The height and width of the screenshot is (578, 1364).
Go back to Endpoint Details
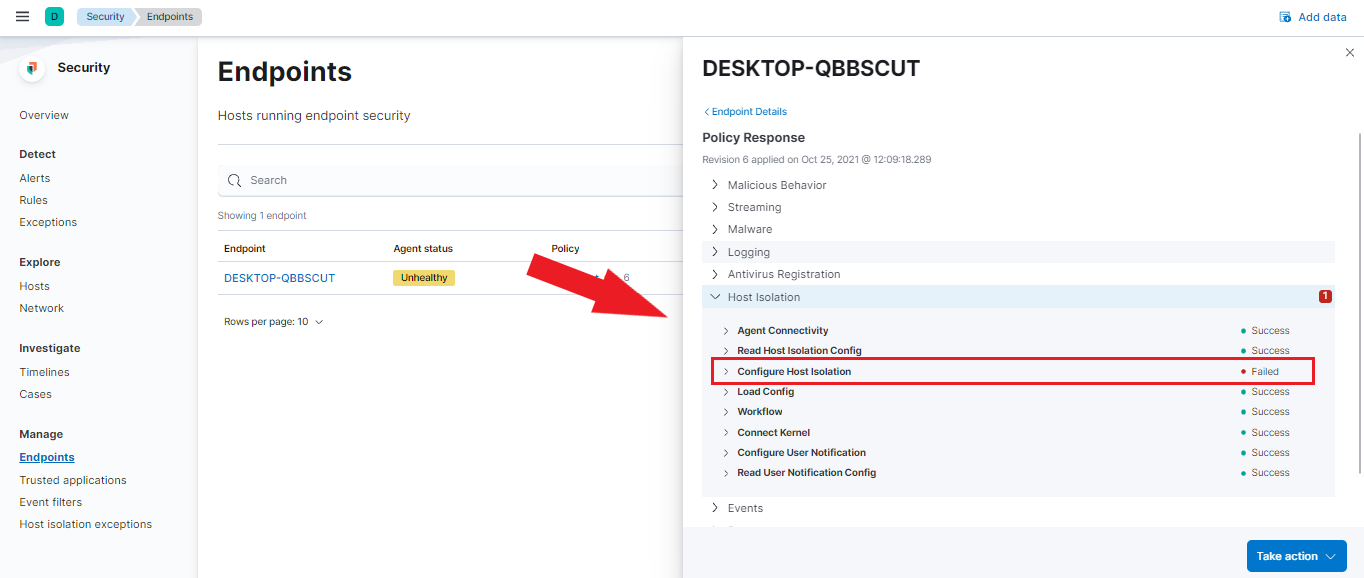click(745, 112)
